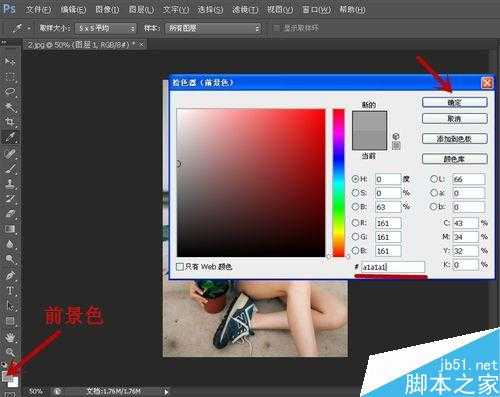Open the eyedropper tool preset picker

[21, 29]
